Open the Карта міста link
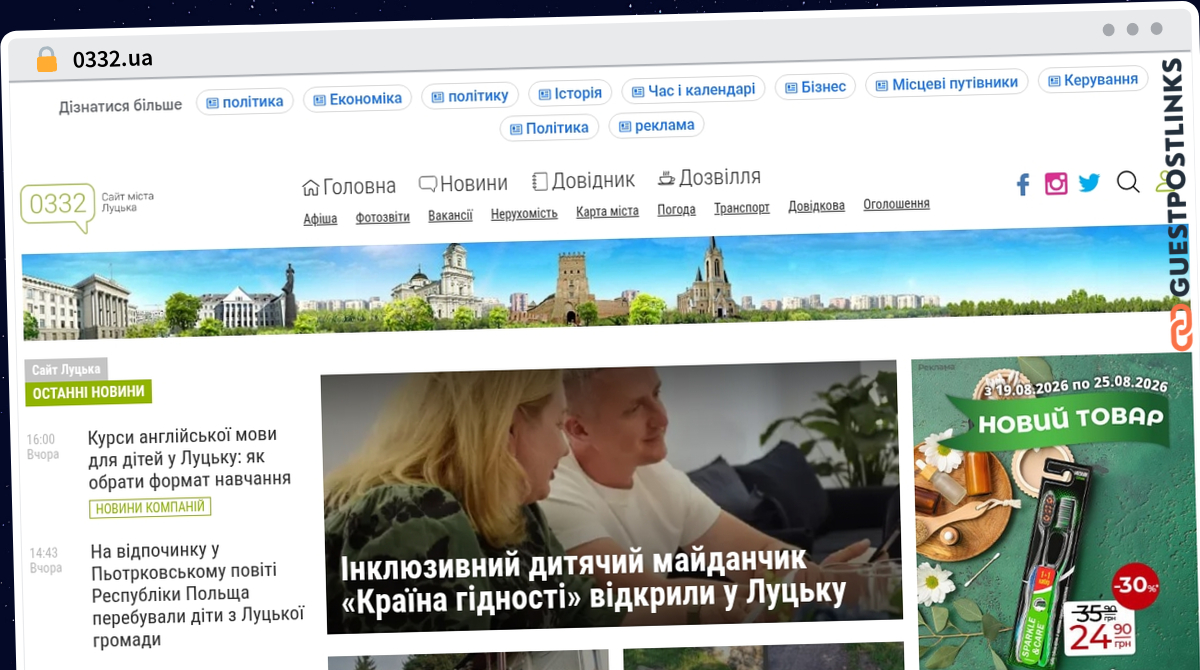Screen dimensions: 1200x670 click(607, 212)
